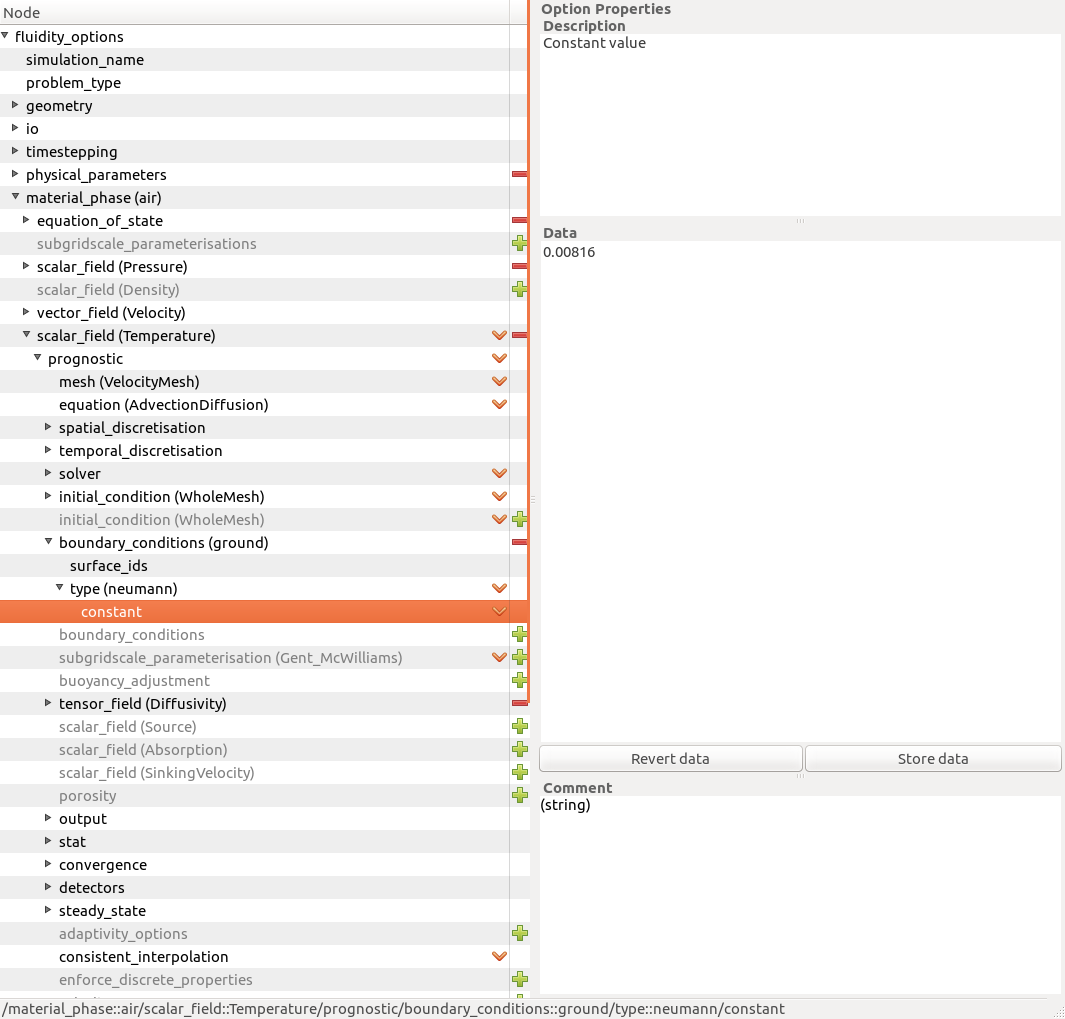Expand the temporal_discretisation node
This screenshot has height=1019, width=1065.
[x=48, y=450]
